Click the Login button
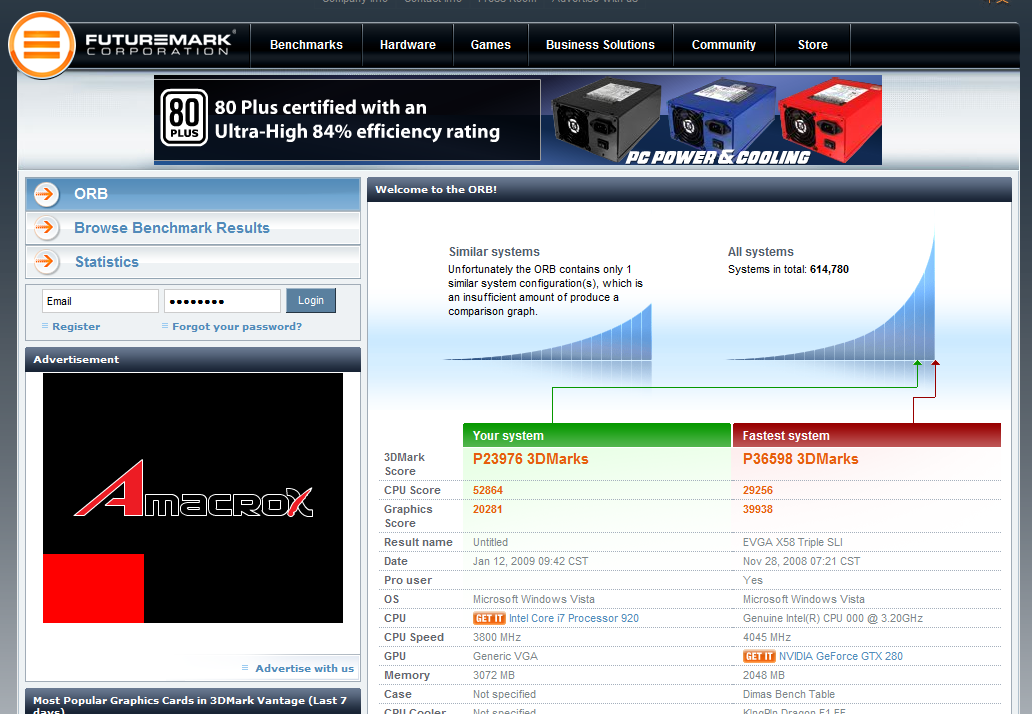Viewport: 1032px width, 714px height. click(311, 300)
